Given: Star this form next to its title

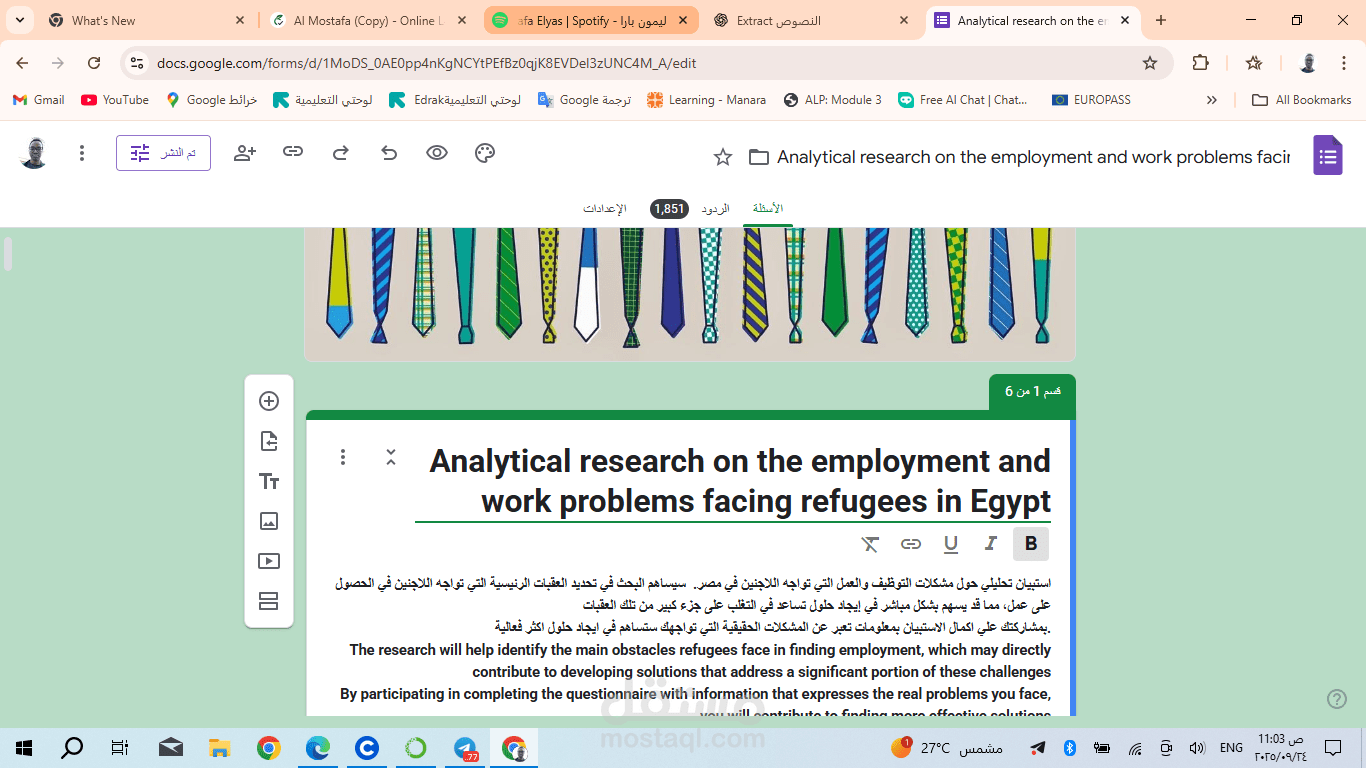Looking at the screenshot, I should tap(723, 157).
